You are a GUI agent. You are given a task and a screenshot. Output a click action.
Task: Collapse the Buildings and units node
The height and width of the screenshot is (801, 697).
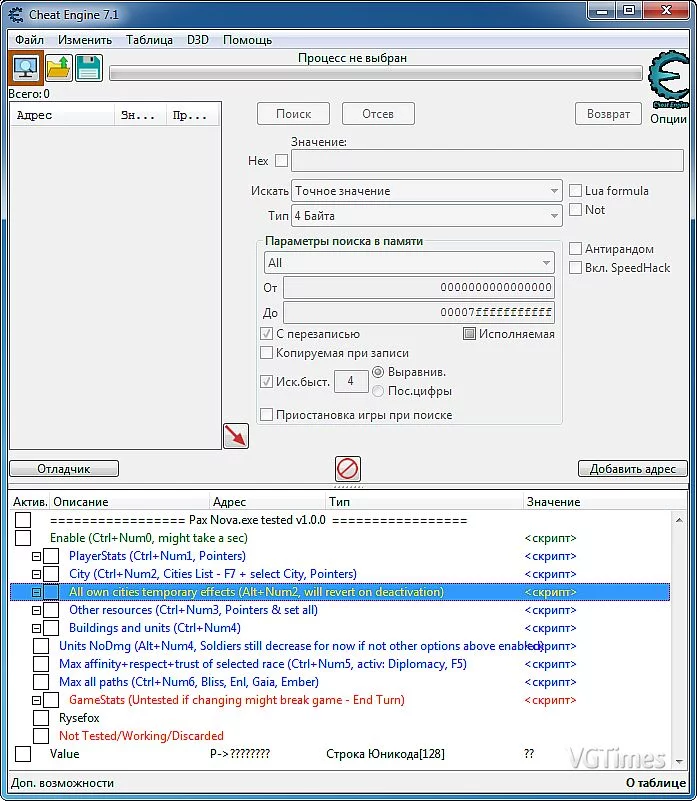[x=36, y=628]
